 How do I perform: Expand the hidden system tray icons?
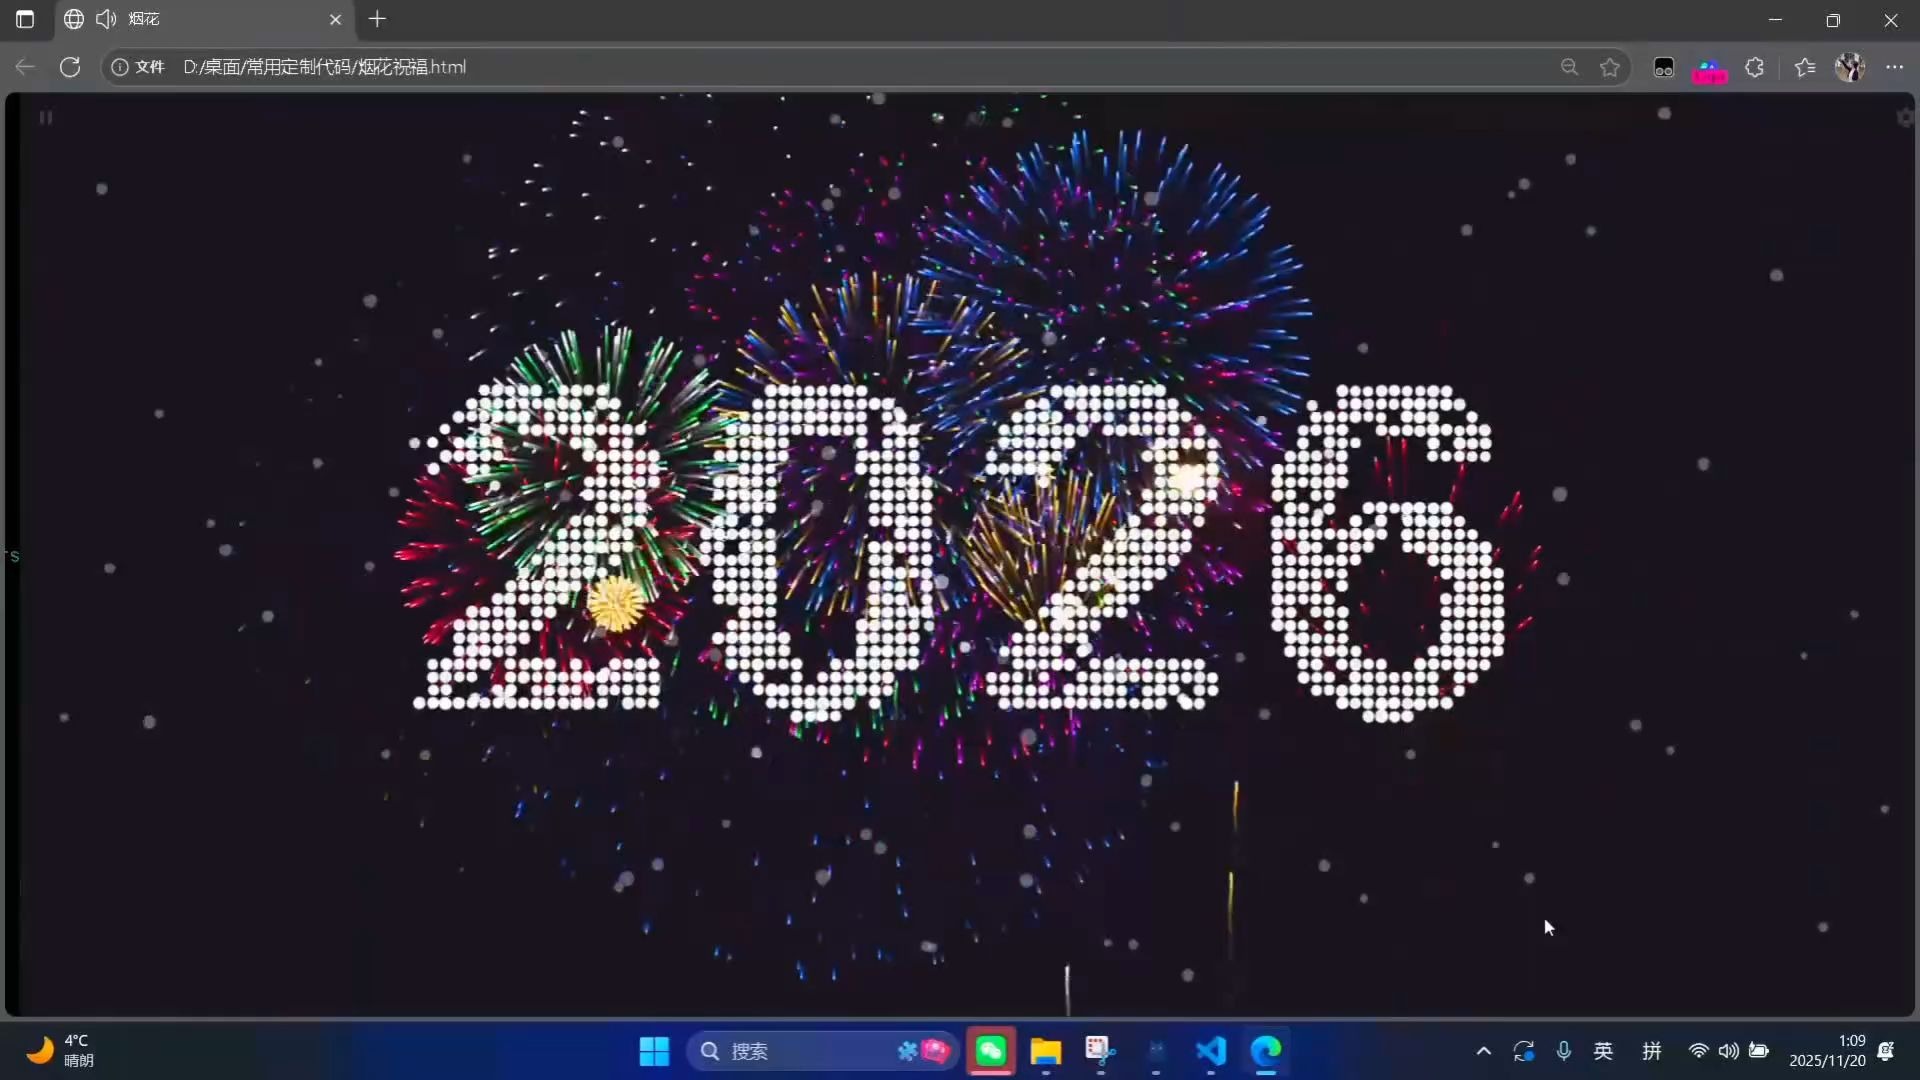click(x=1484, y=1051)
